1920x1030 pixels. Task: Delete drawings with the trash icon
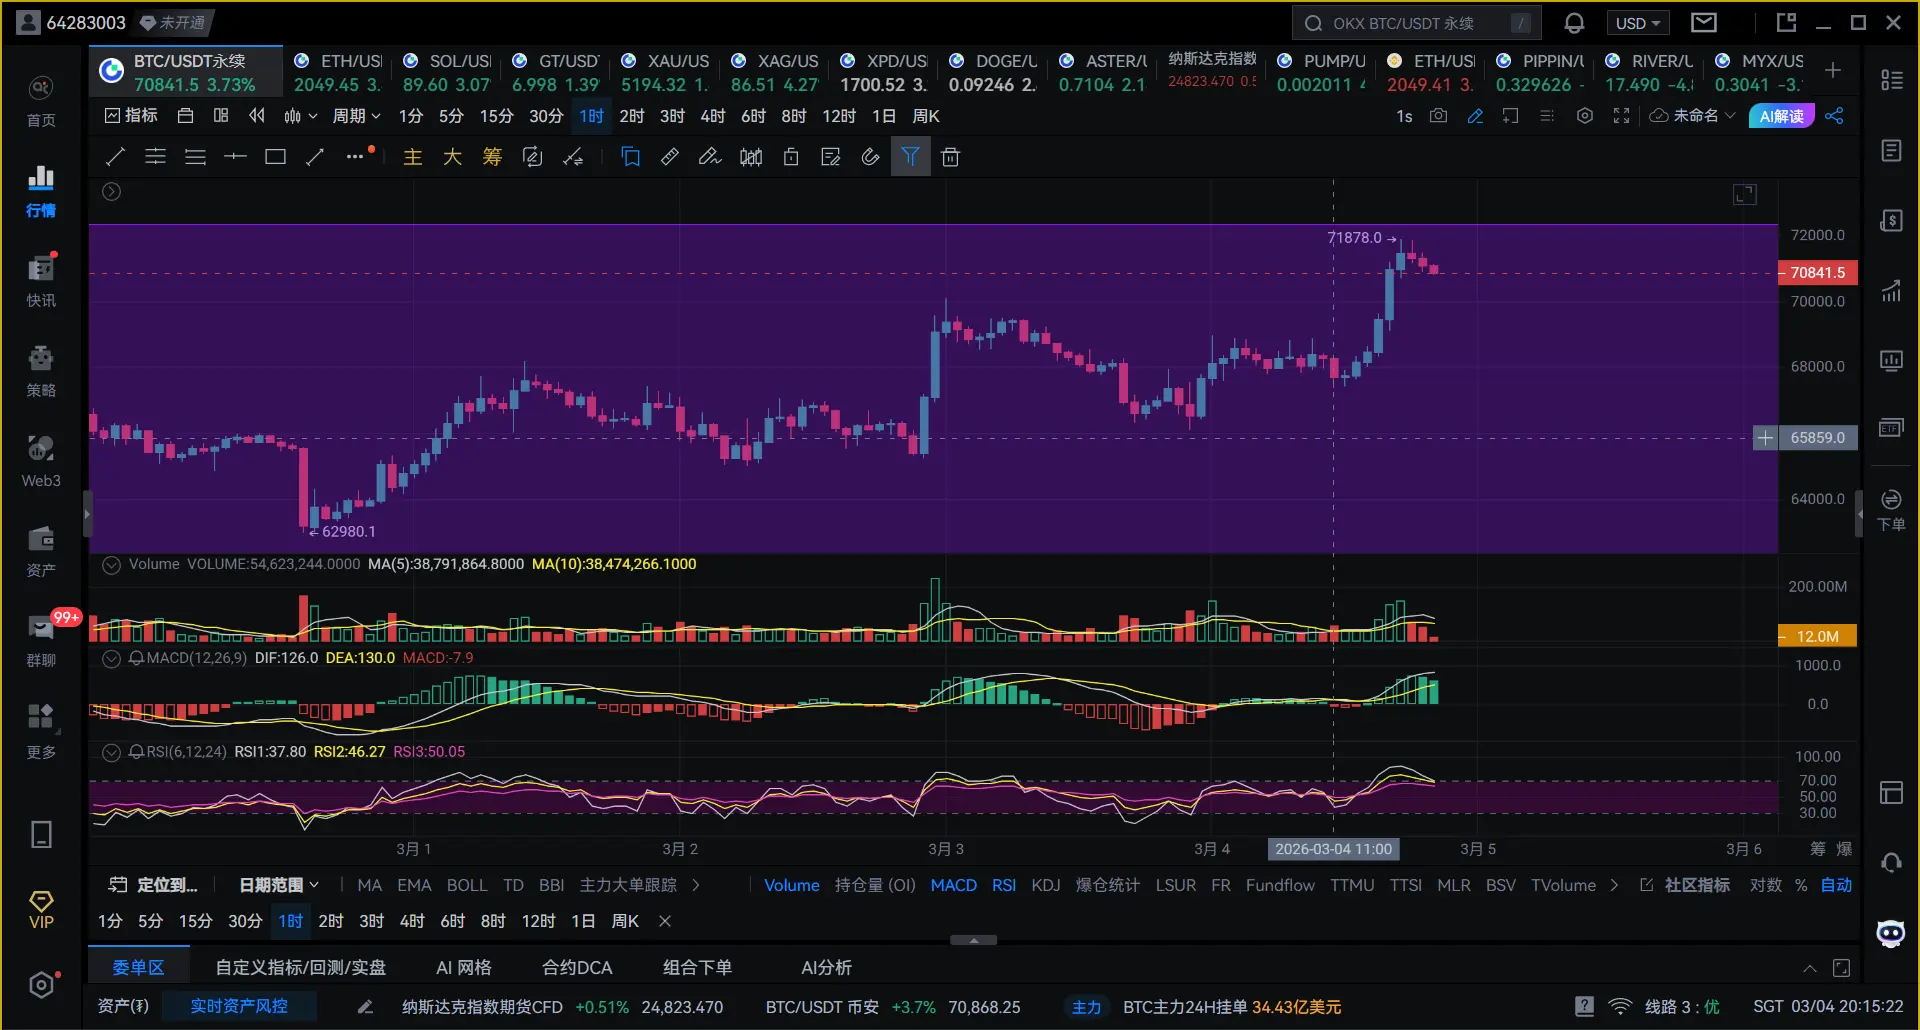[950, 157]
